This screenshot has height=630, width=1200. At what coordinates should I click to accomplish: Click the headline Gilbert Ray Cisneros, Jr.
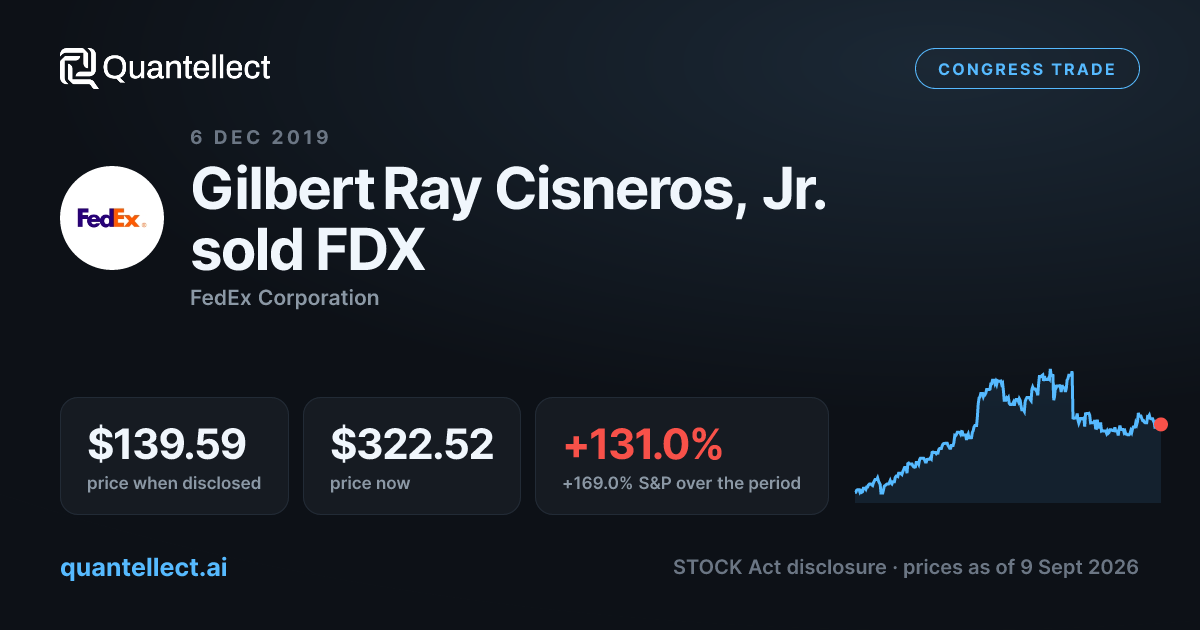tap(509, 189)
